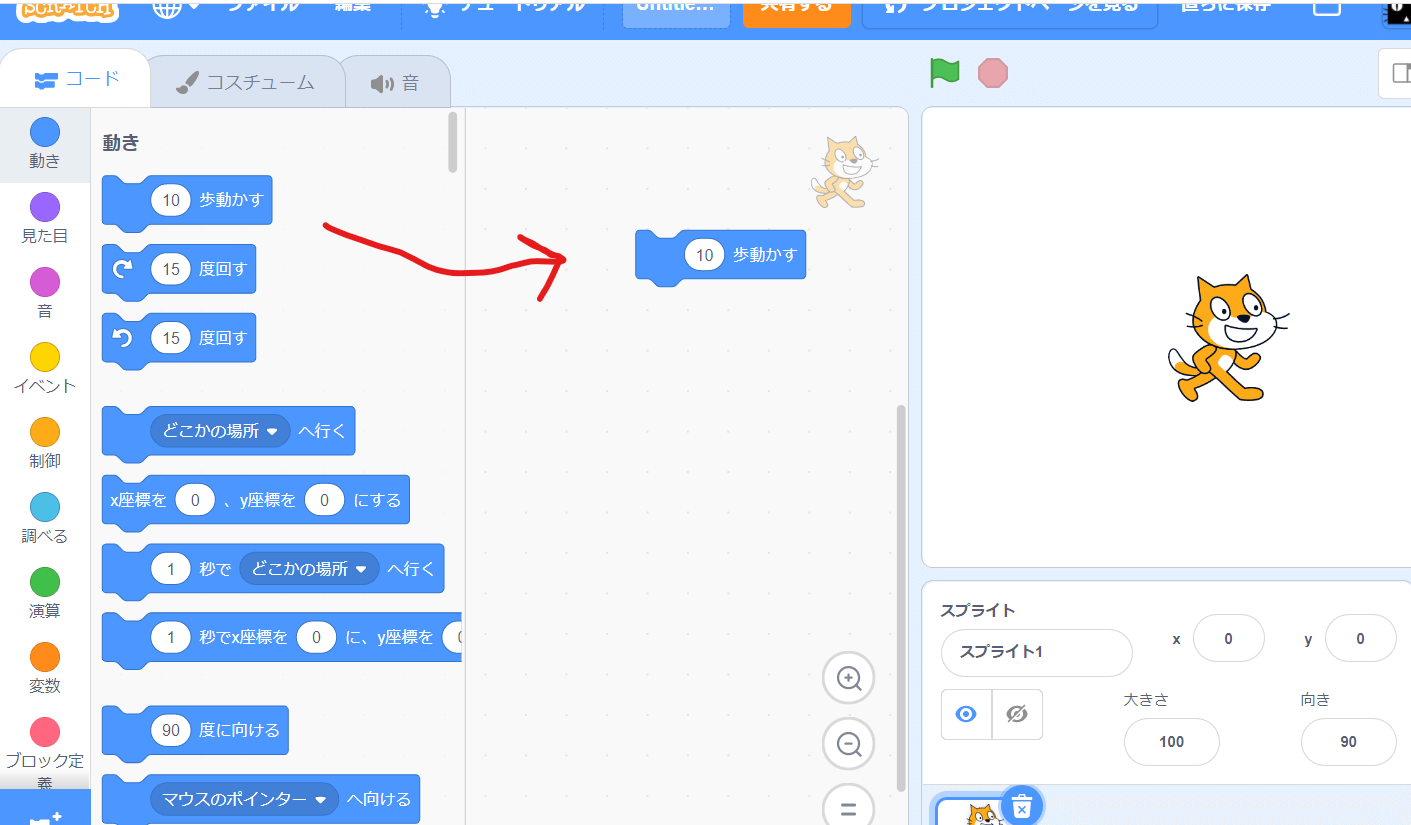Viewport: 1411px width, 825px height.
Task: Select the 動き (Motion) block category
Action: (x=44, y=144)
